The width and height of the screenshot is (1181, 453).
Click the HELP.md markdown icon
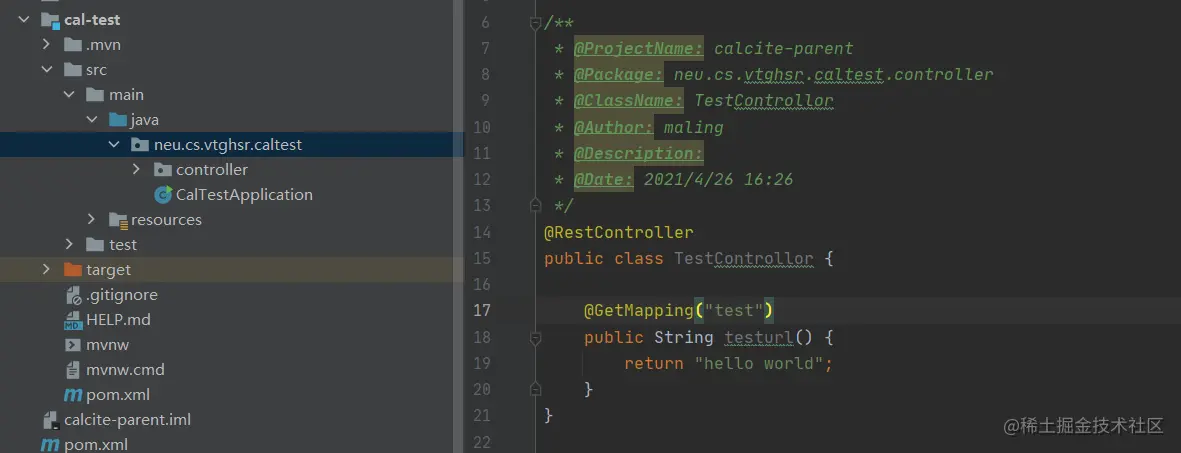click(x=73, y=320)
